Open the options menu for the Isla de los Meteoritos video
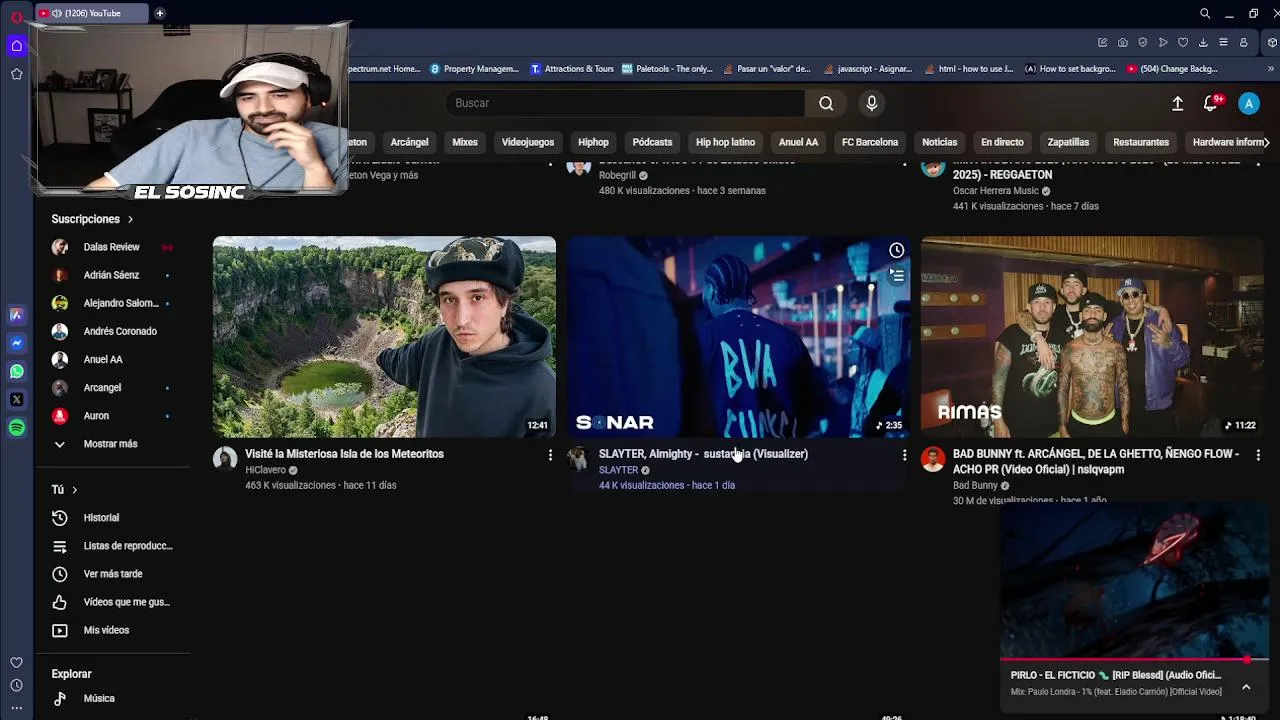The image size is (1280, 720). (549, 455)
